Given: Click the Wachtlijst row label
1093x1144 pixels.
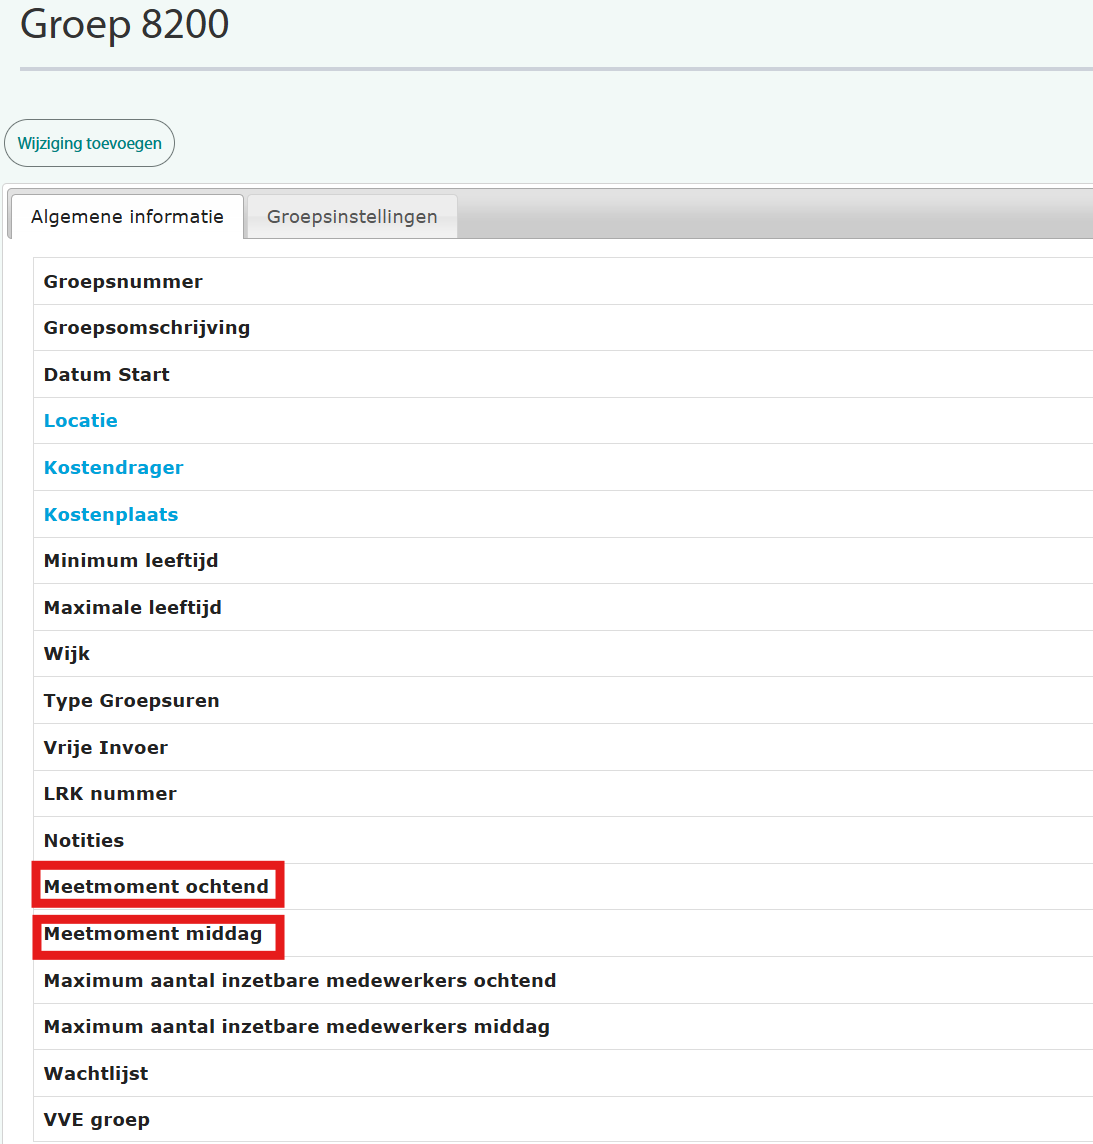Looking at the screenshot, I should [x=96, y=1074].
